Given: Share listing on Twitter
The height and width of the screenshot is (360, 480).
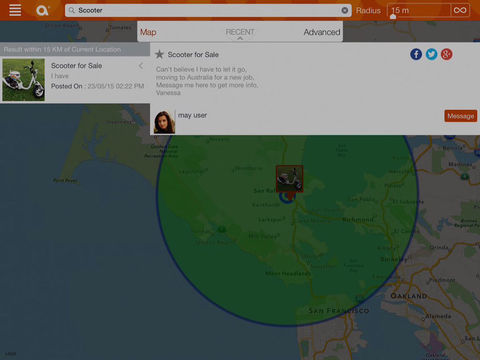Looking at the screenshot, I should click(x=431, y=54).
